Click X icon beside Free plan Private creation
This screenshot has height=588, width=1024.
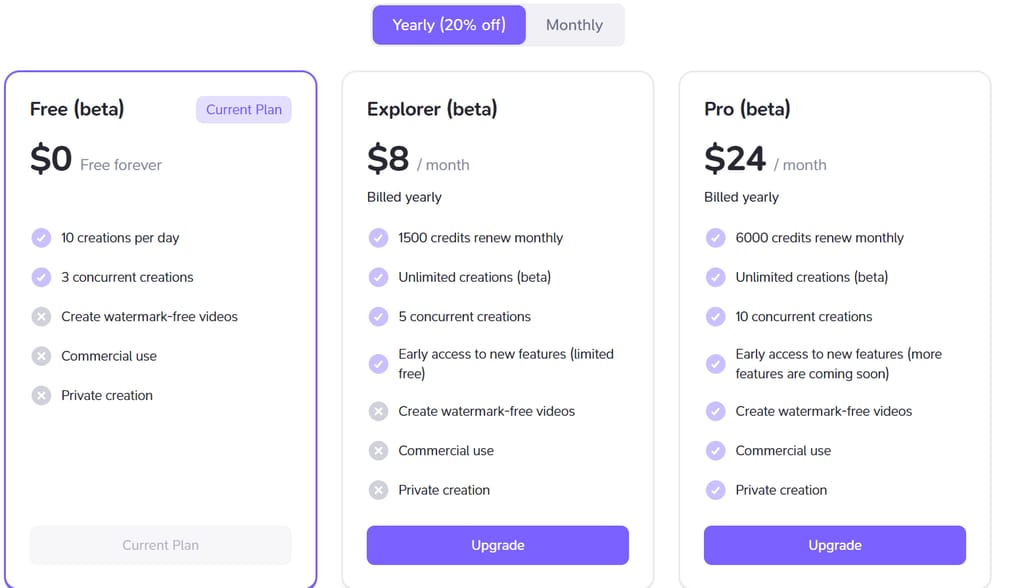[x=41, y=395]
